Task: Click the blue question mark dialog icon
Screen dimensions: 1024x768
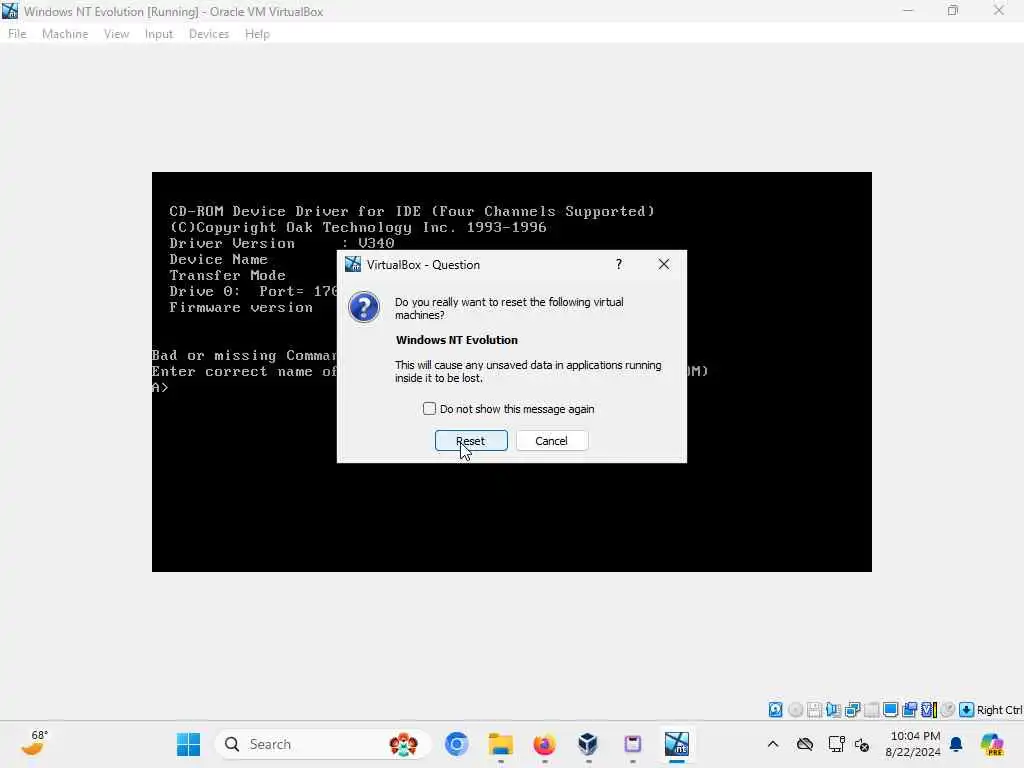Action: (x=364, y=308)
